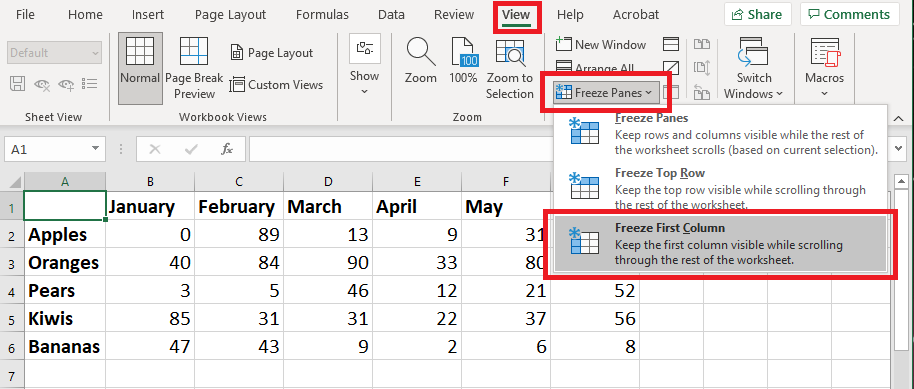Image resolution: width=914 pixels, height=389 pixels.
Task: Click Arrange All windows
Action: pyautogui.click(x=595, y=67)
